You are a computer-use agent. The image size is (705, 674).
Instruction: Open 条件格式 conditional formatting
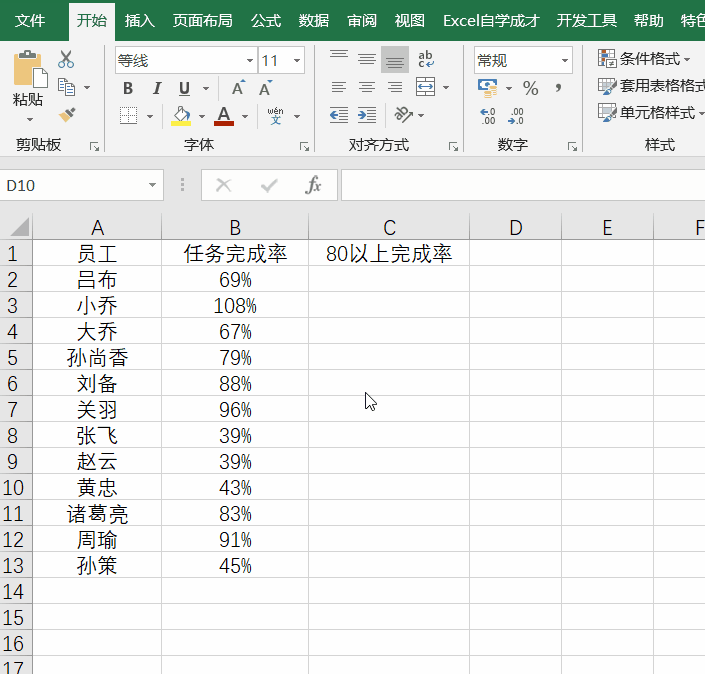644,58
